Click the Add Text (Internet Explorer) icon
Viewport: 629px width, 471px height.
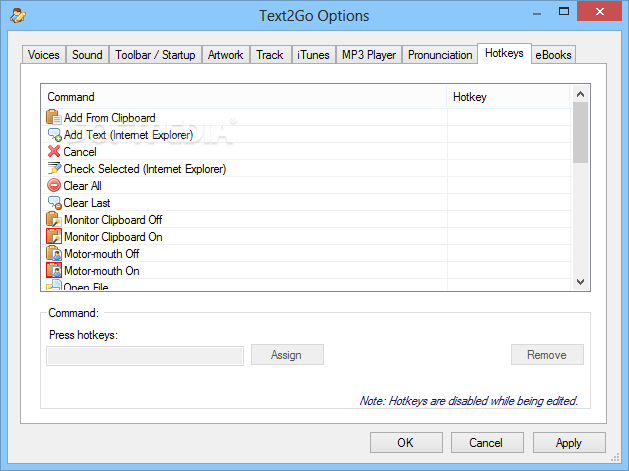click(54, 135)
